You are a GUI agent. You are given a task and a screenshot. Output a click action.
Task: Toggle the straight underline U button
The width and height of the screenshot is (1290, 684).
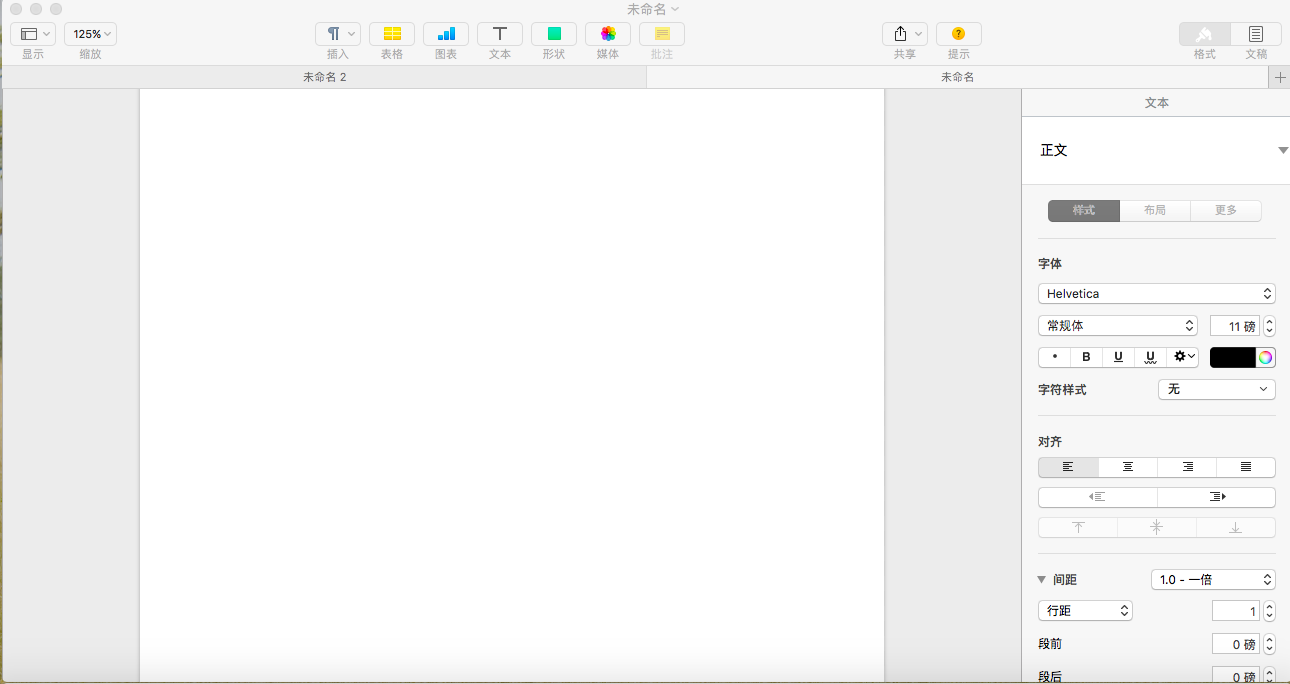[1119, 357]
